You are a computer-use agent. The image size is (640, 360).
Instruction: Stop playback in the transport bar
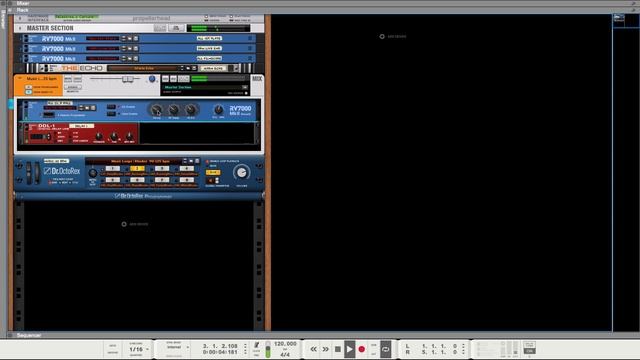[x=338, y=349]
